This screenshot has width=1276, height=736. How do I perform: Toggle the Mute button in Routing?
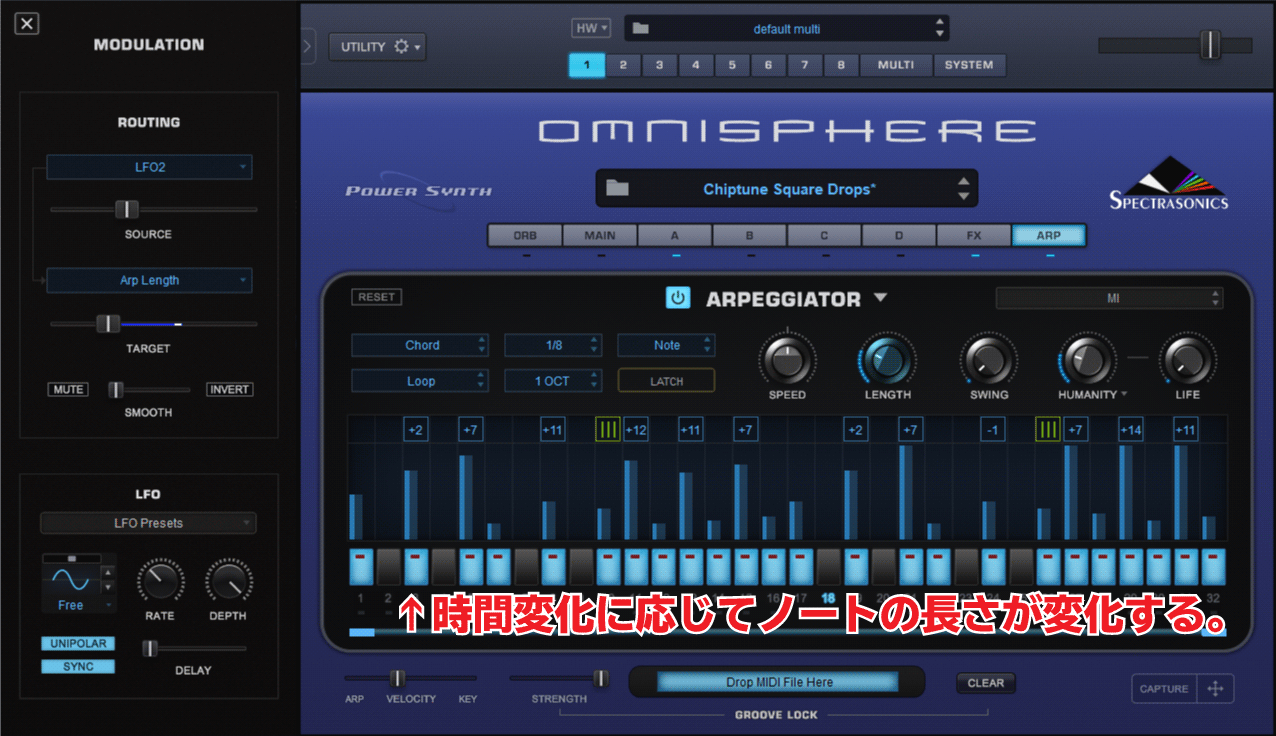pos(68,389)
